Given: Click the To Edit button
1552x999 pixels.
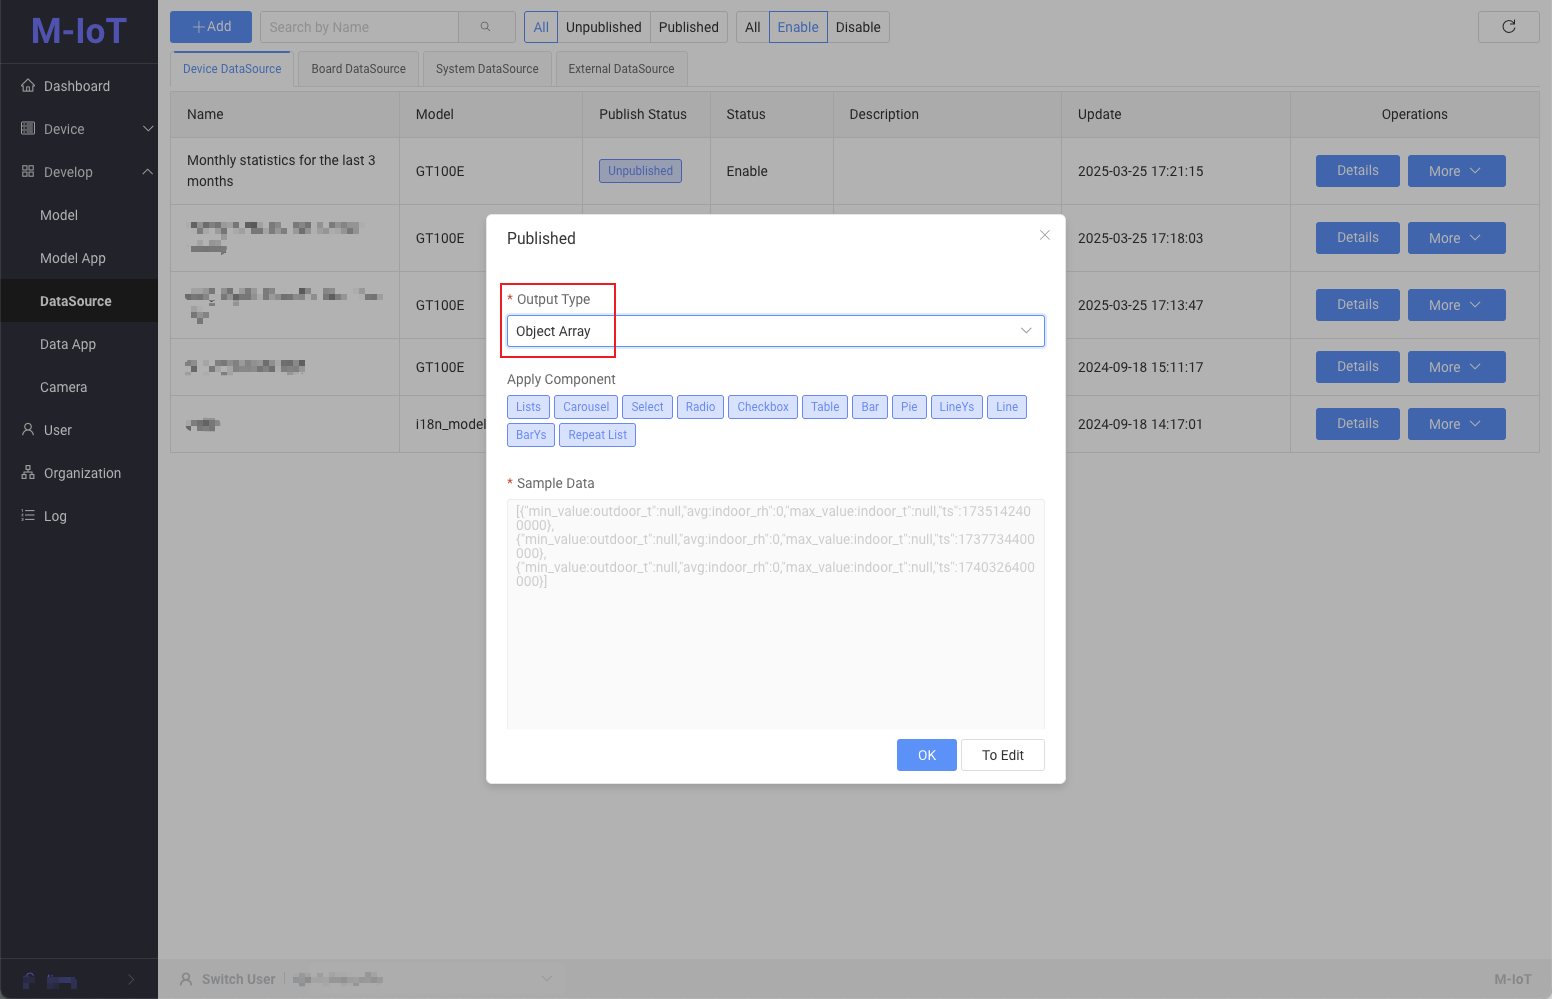Looking at the screenshot, I should 1002,755.
